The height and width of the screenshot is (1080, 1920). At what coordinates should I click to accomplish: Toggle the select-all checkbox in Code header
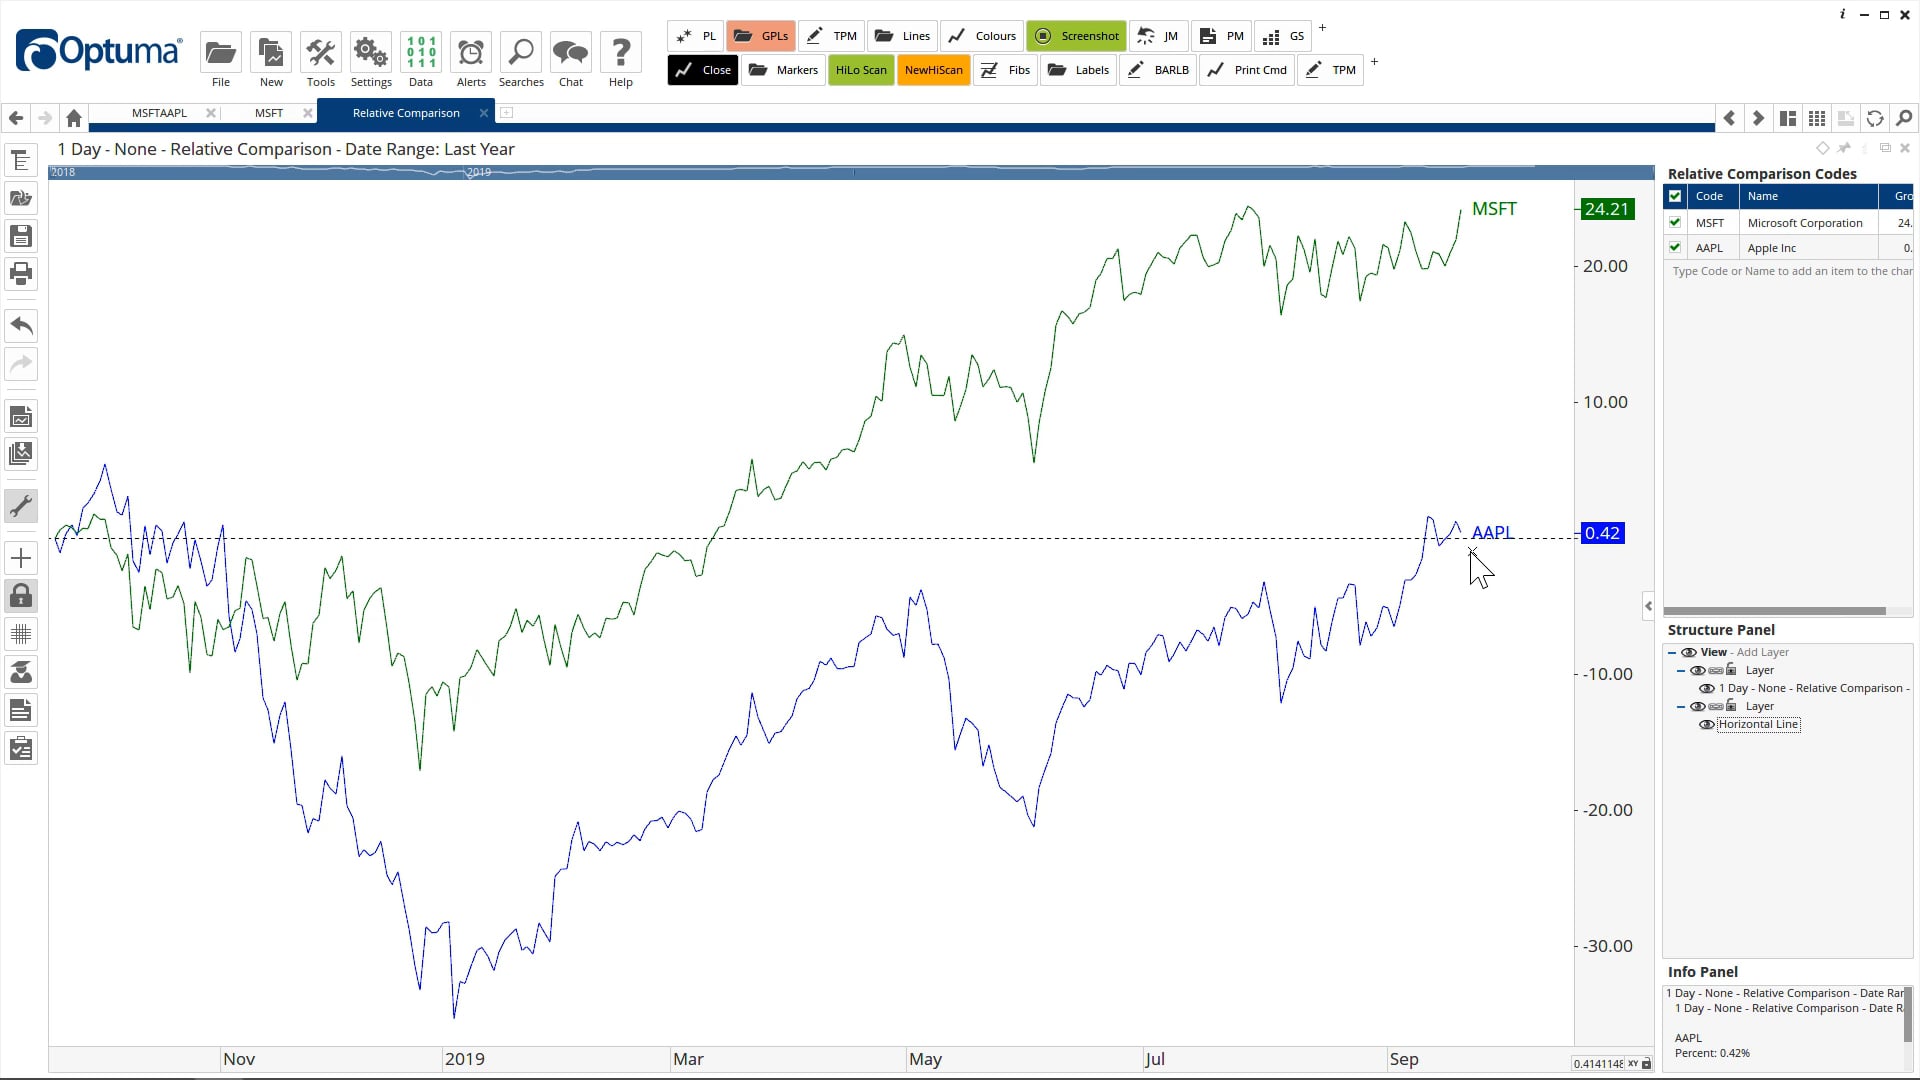point(1675,196)
